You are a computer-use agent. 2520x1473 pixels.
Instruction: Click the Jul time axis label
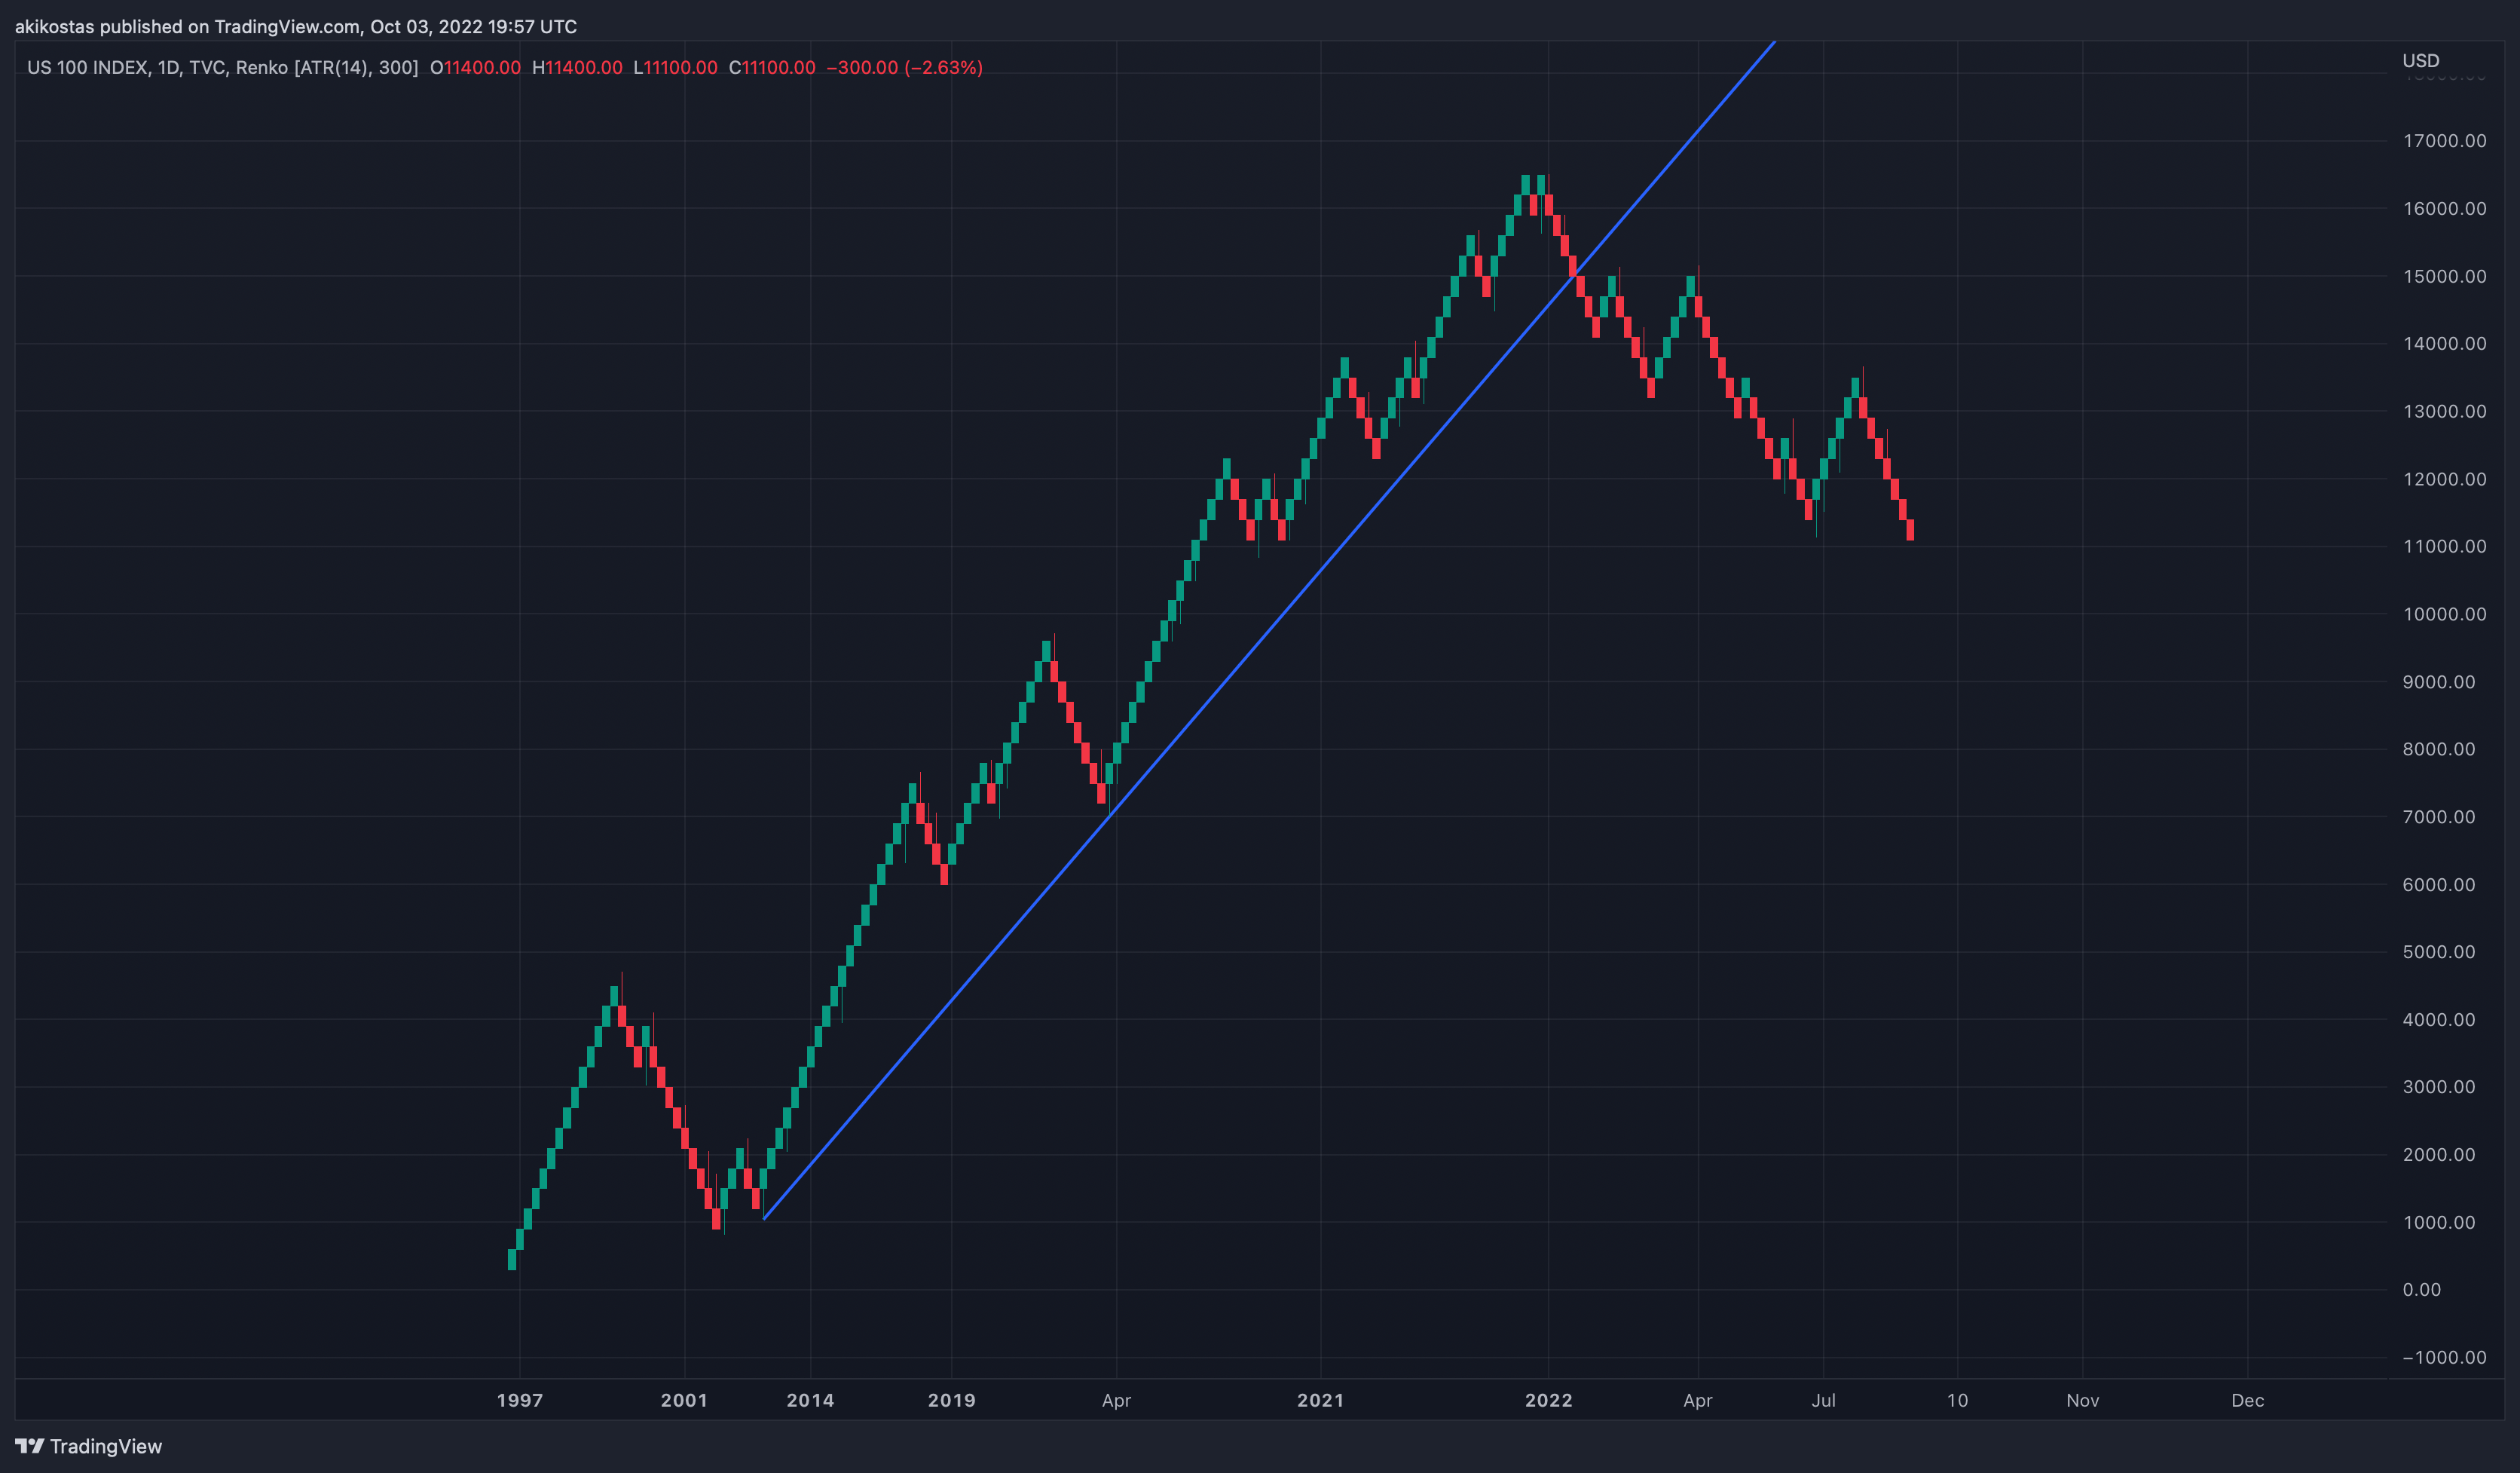click(x=1823, y=1400)
